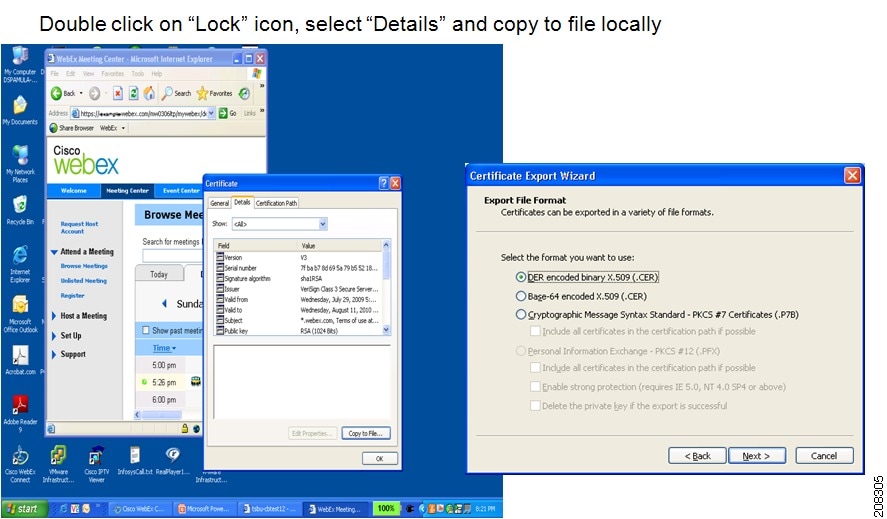Open Internet Explorer desktop icon
The width and height of the screenshot is (887, 519).
20,264
